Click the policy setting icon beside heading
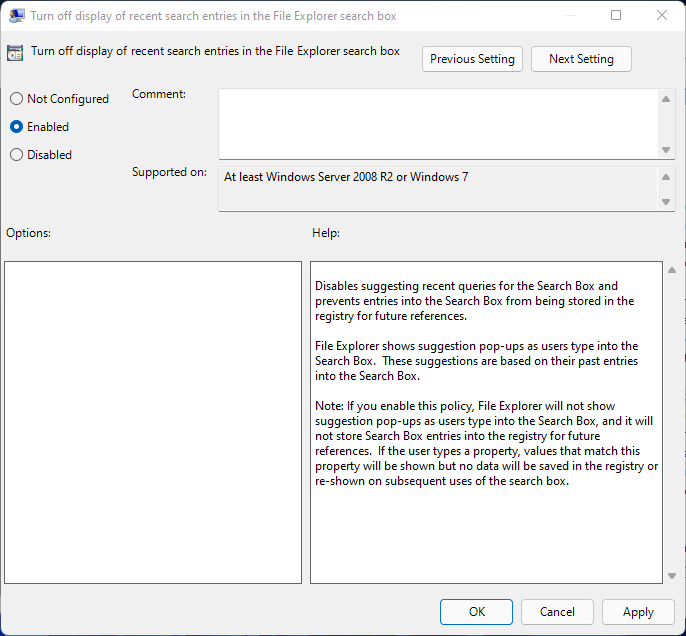 tap(15, 53)
